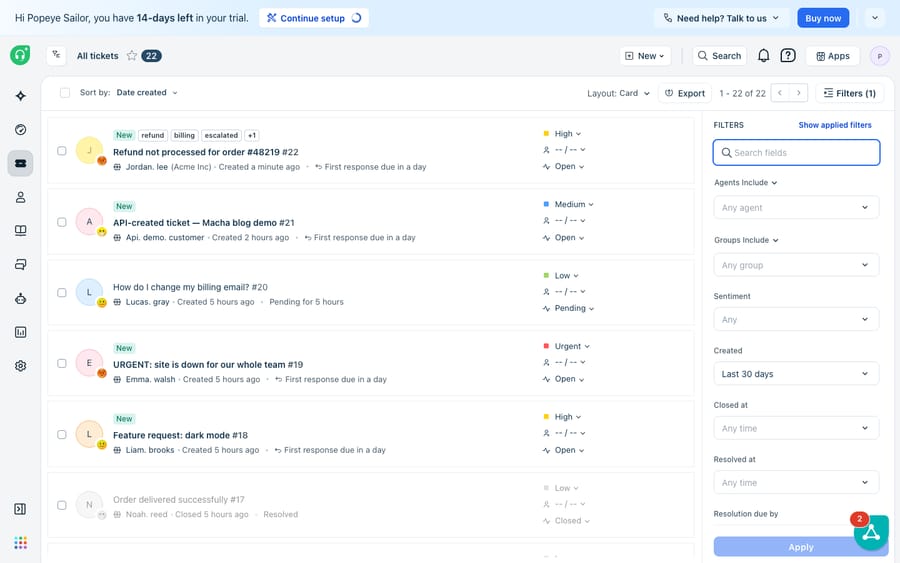This screenshot has height=563, width=900.
Task: Favorite the All tickets view with star
Action: point(132,56)
